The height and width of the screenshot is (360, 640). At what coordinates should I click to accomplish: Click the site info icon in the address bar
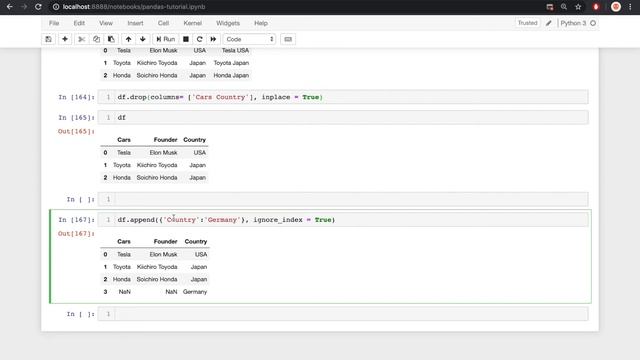point(56,7)
